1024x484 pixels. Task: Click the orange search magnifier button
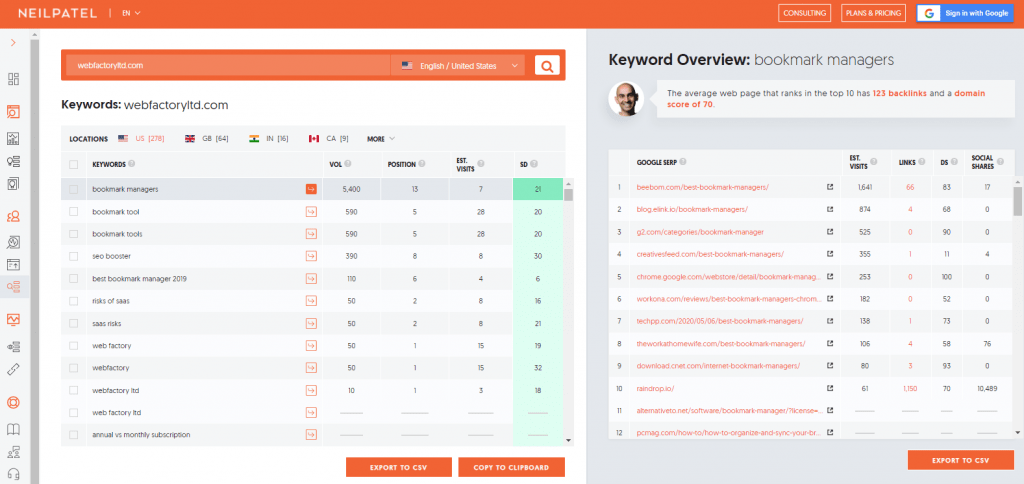(x=547, y=65)
